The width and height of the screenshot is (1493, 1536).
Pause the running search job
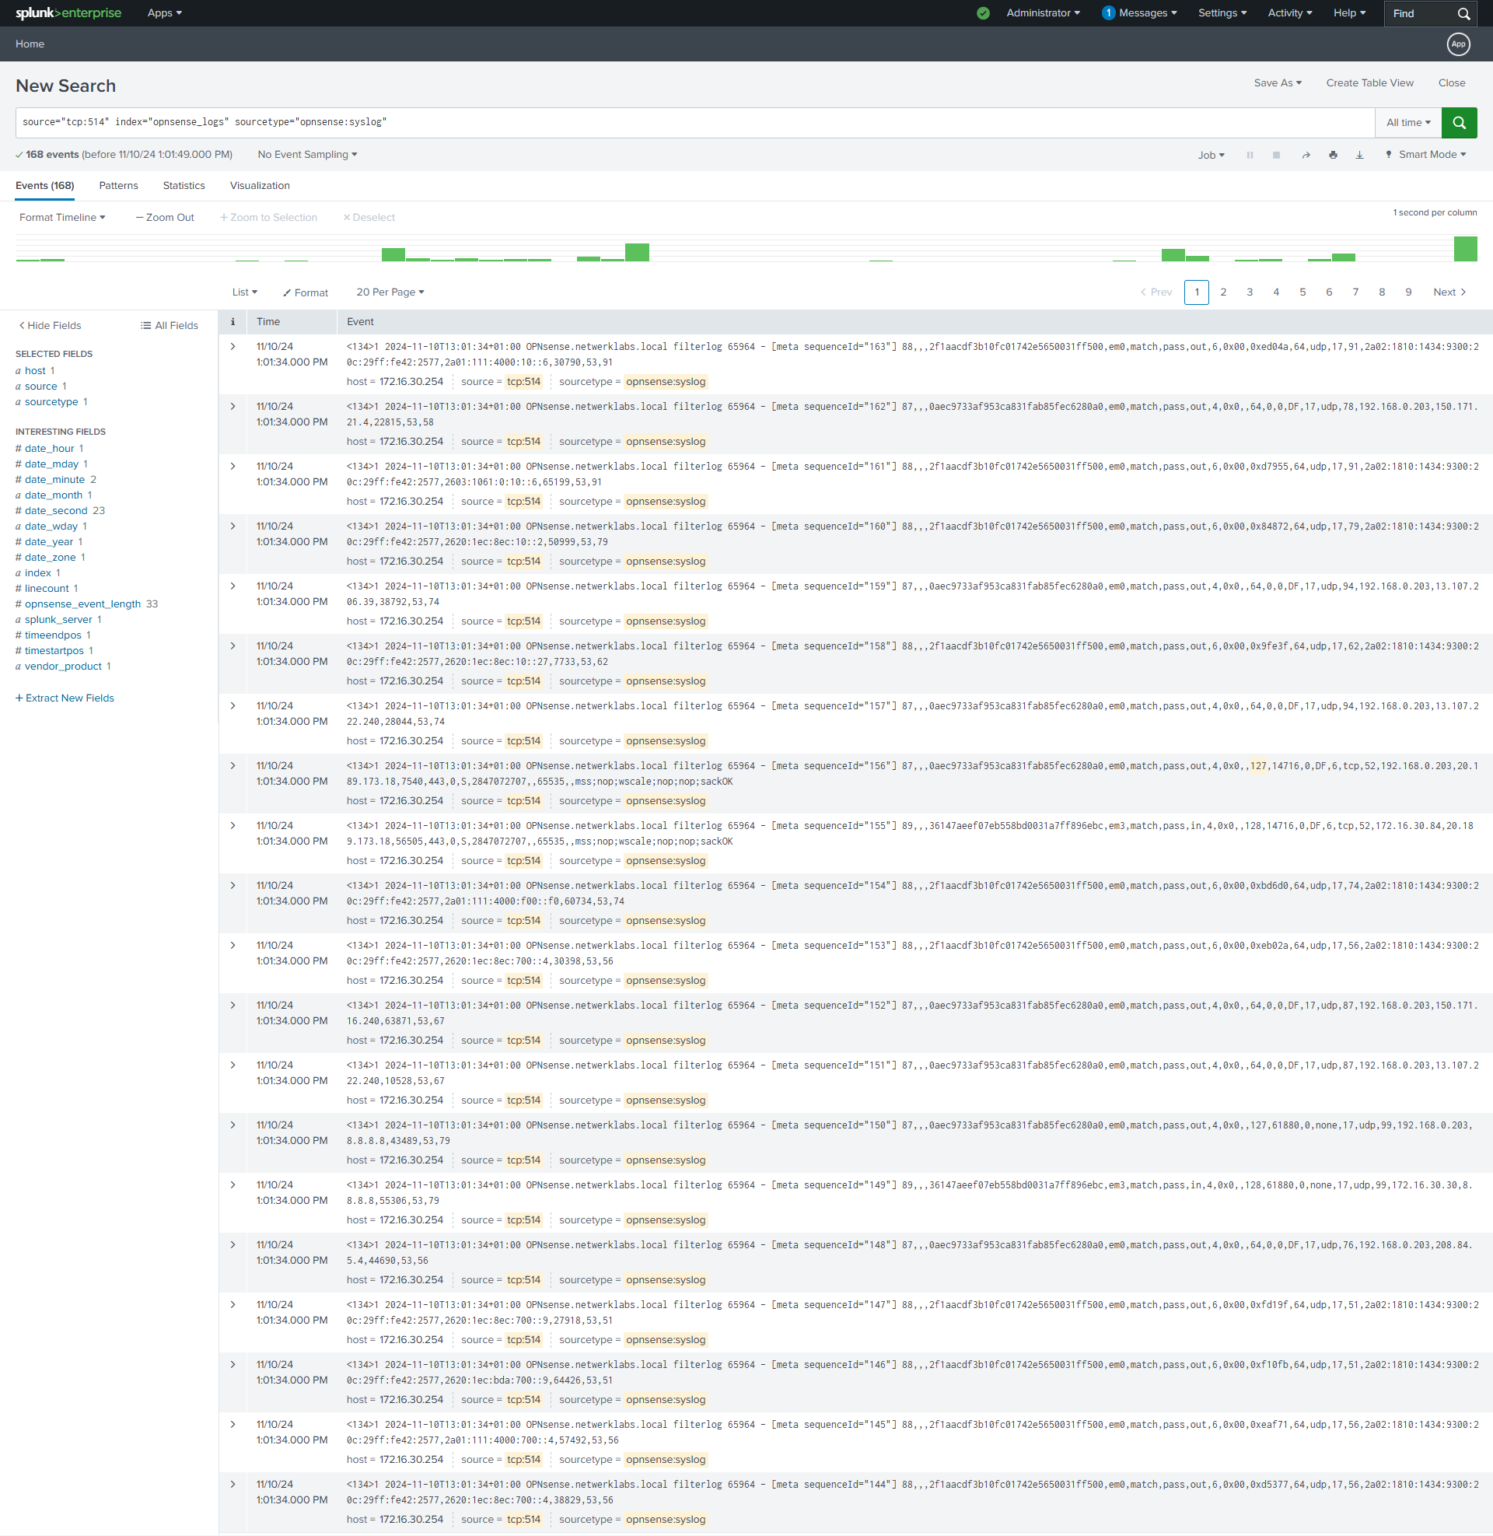[x=1250, y=154]
